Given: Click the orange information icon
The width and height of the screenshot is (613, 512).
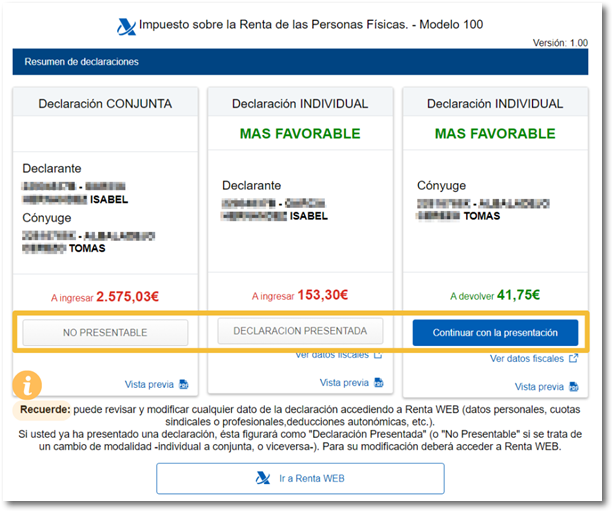Looking at the screenshot, I should (x=26, y=384).
